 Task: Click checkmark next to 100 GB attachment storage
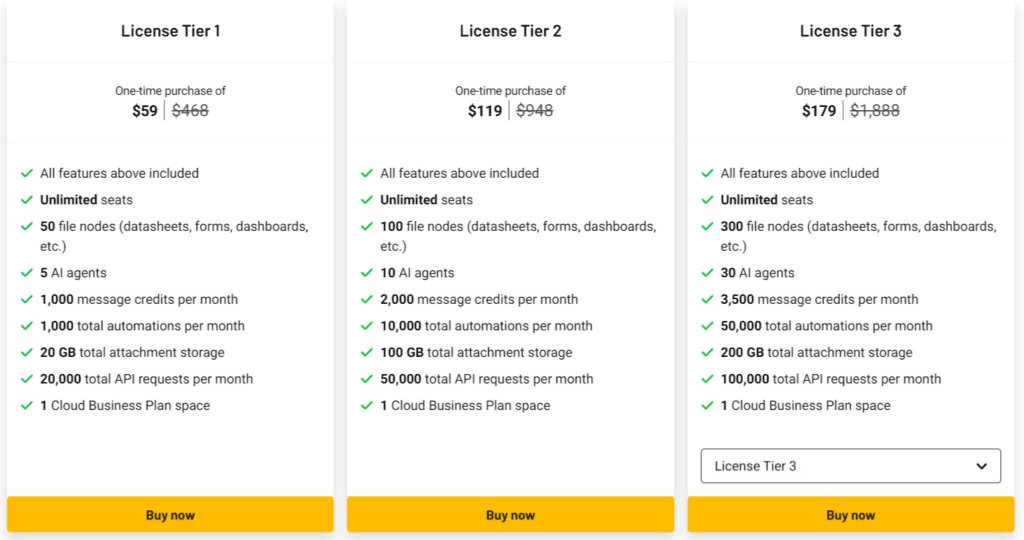click(367, 353)
